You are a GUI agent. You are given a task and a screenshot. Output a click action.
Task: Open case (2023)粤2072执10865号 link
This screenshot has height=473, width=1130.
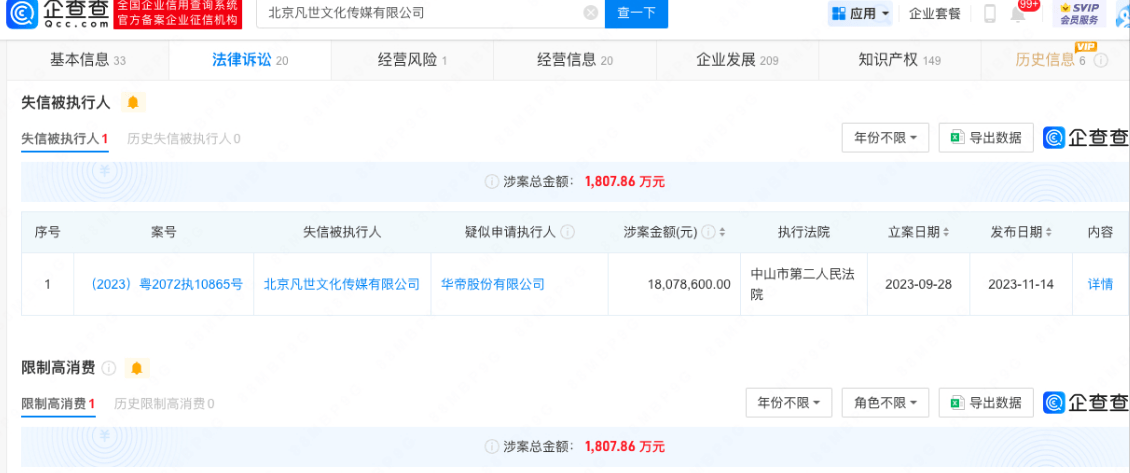pyautogui.click(x=164, y=284)
